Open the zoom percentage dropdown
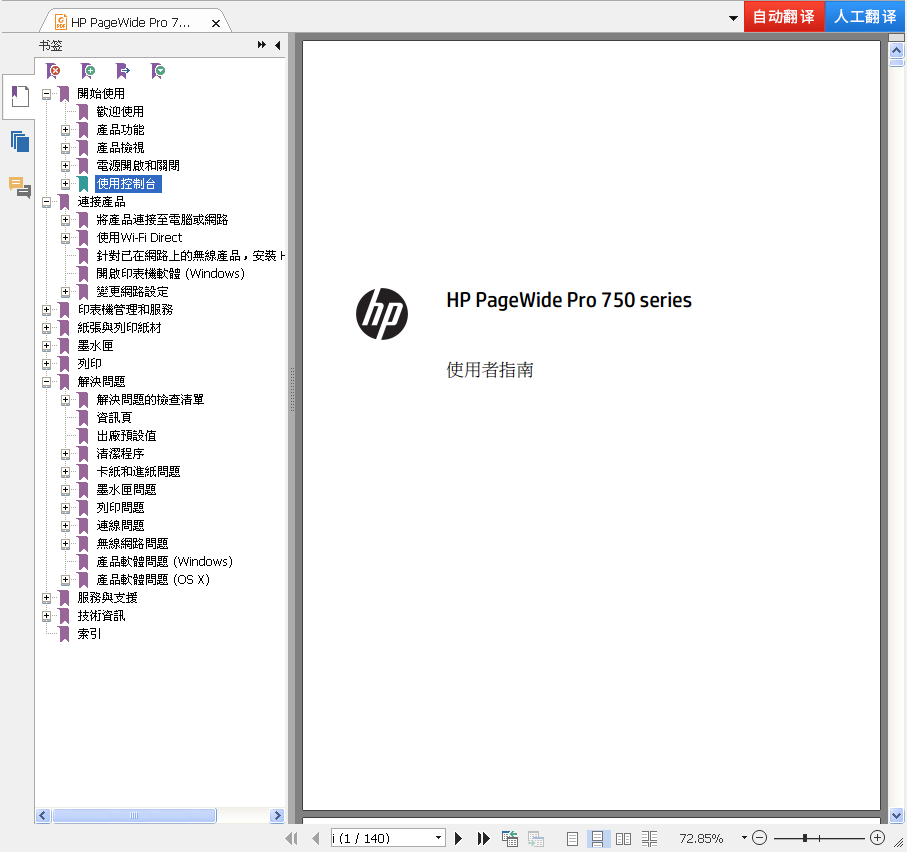 click(744, 838)
